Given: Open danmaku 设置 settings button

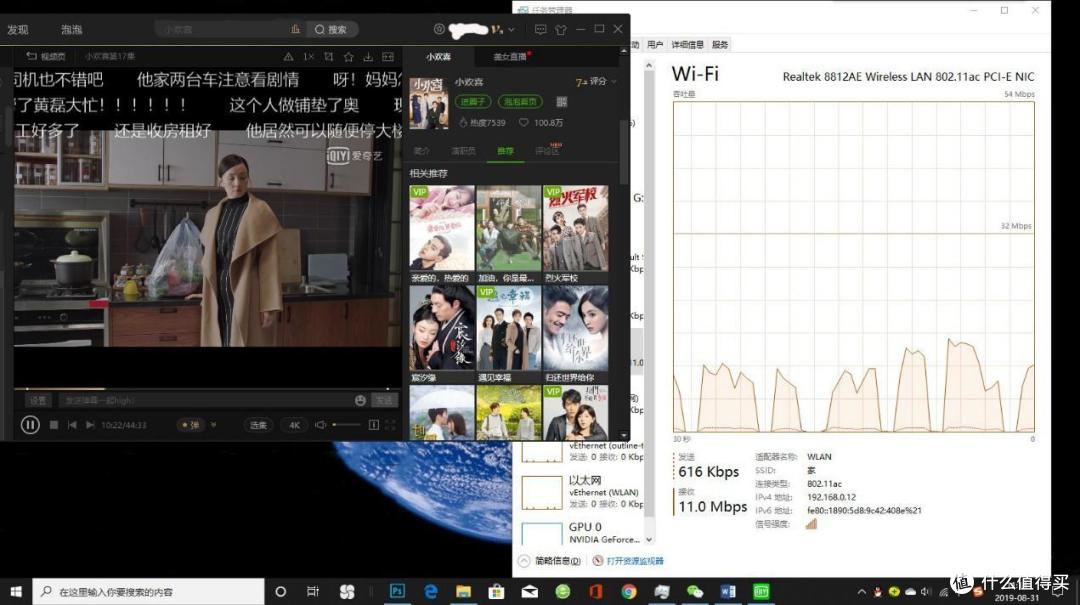Looking at the screenshot, I should tap(38, 400).
